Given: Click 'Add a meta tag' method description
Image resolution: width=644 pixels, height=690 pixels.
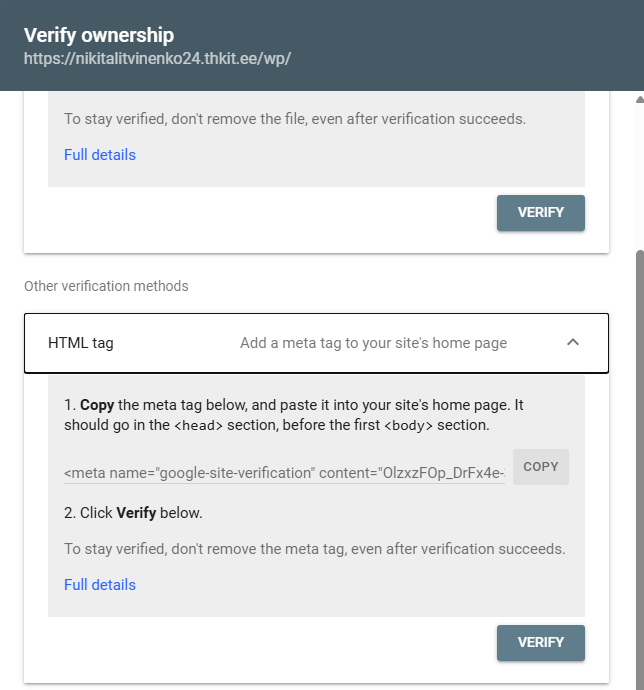Looking at the screenshot, I should pos(373,343).
